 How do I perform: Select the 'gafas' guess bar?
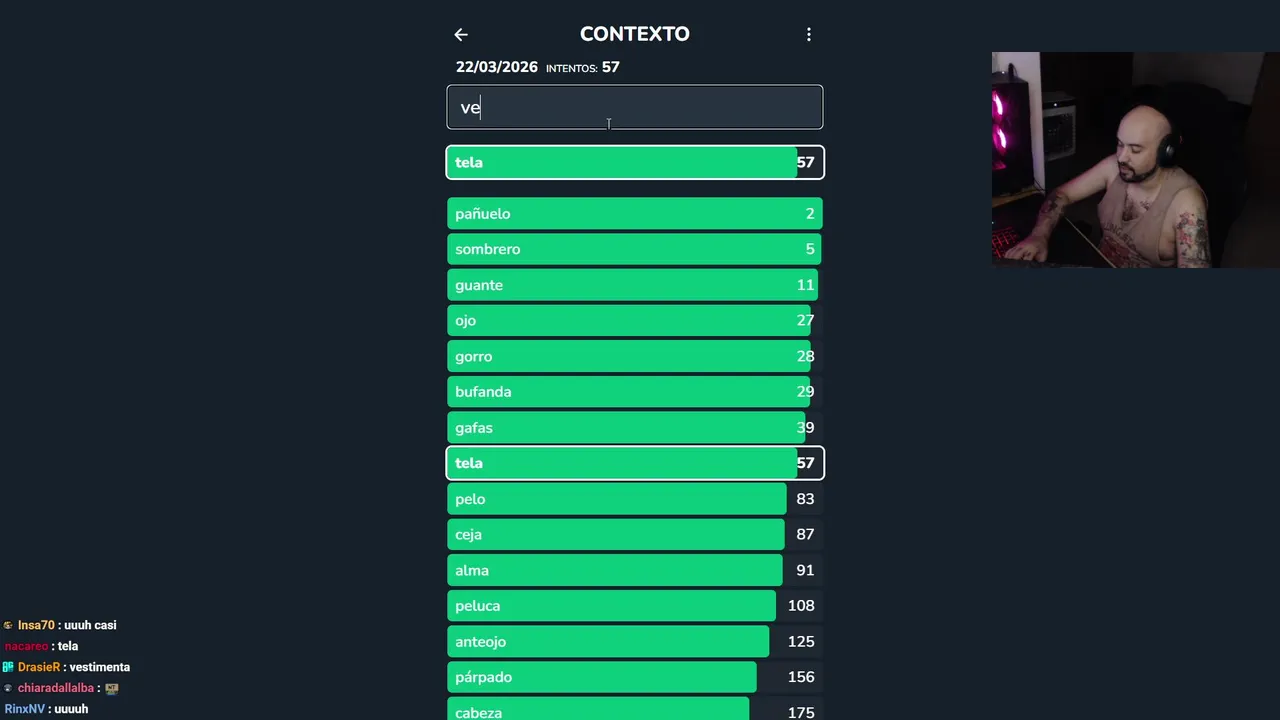point(635,428)
